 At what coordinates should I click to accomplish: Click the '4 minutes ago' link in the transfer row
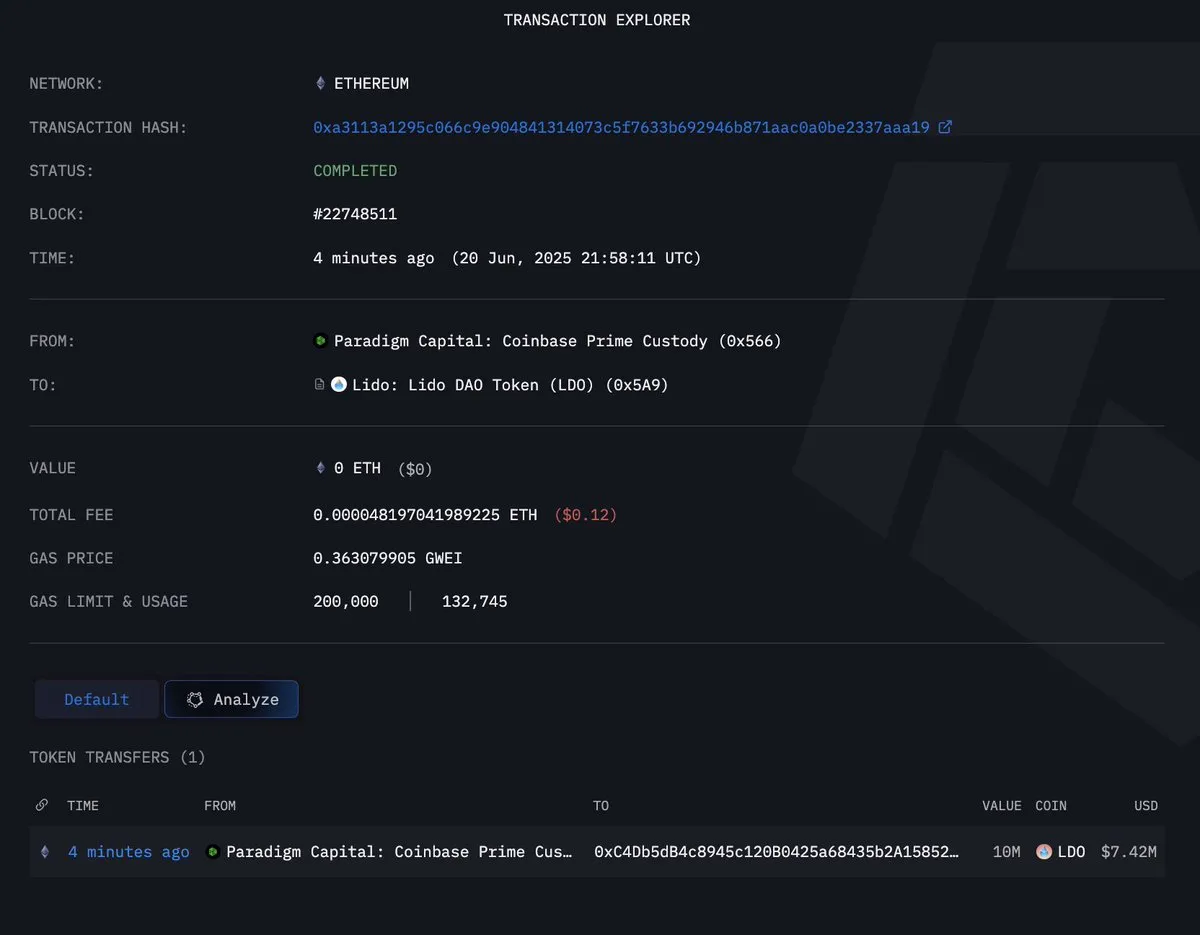[128, 852]
